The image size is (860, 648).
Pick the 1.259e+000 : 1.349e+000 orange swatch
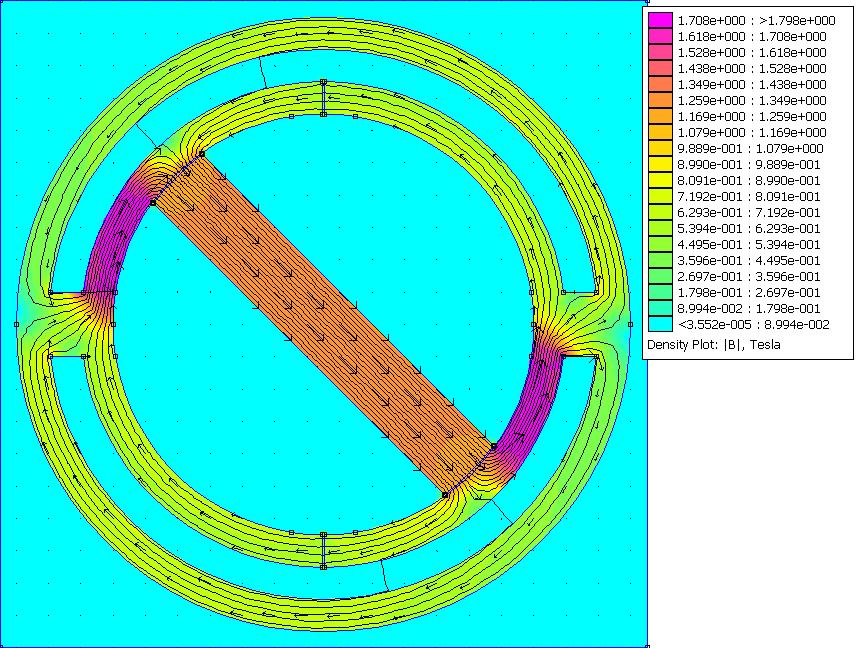[660, 100]
